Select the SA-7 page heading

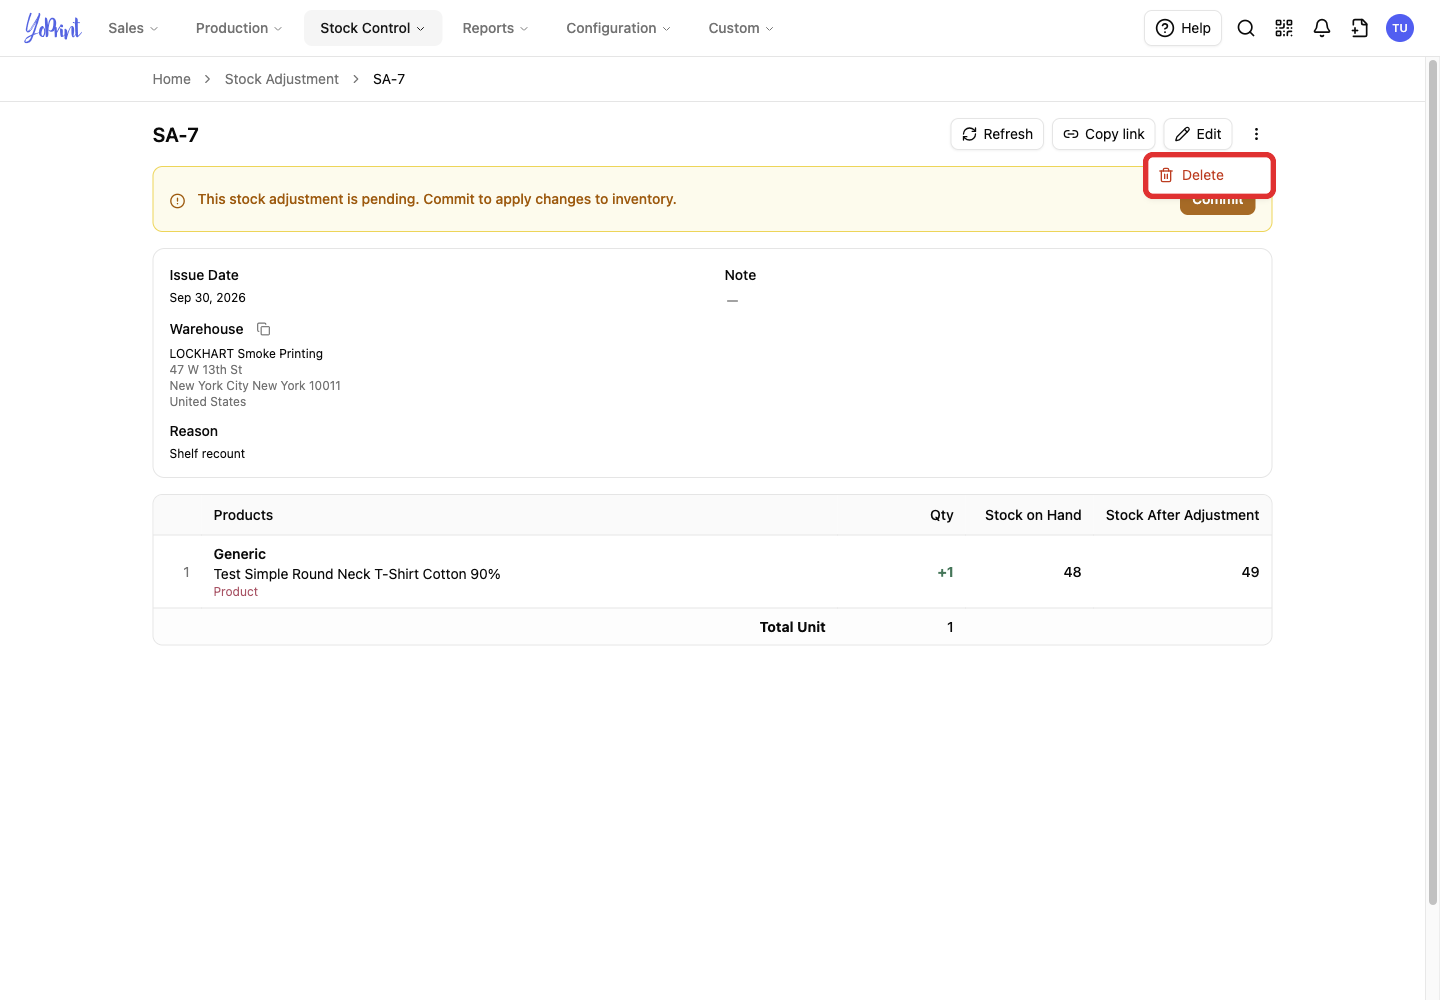176,135
